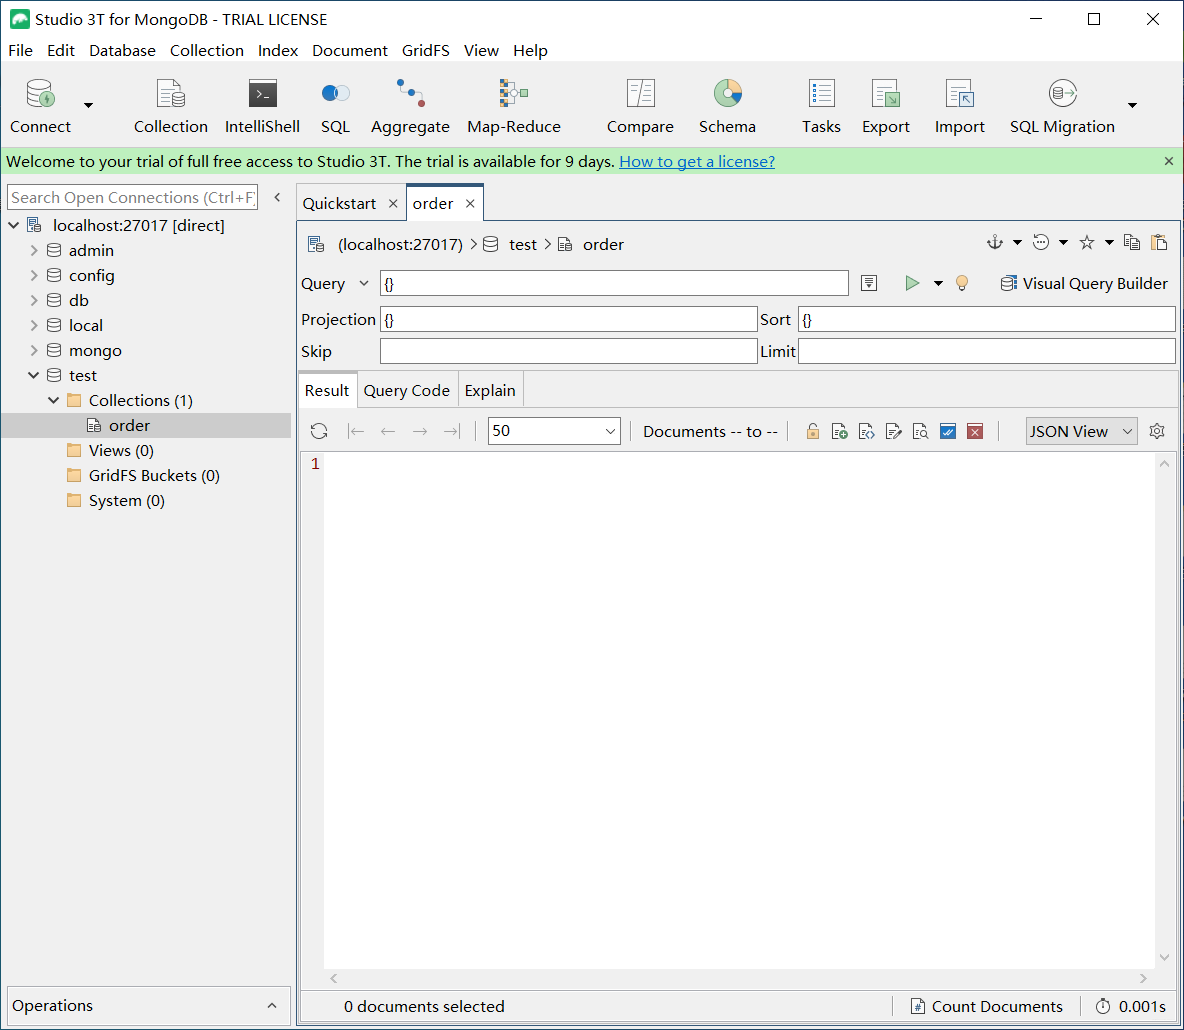The height and width of the screenshot is (1030, 1184).
Task: Click the 'How to get a license?' link
Action: point(697,162)
